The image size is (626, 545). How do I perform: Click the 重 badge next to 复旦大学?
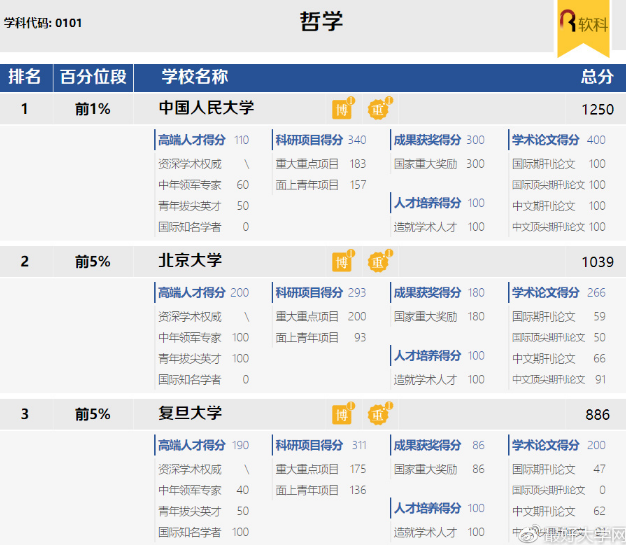point(379,414)
